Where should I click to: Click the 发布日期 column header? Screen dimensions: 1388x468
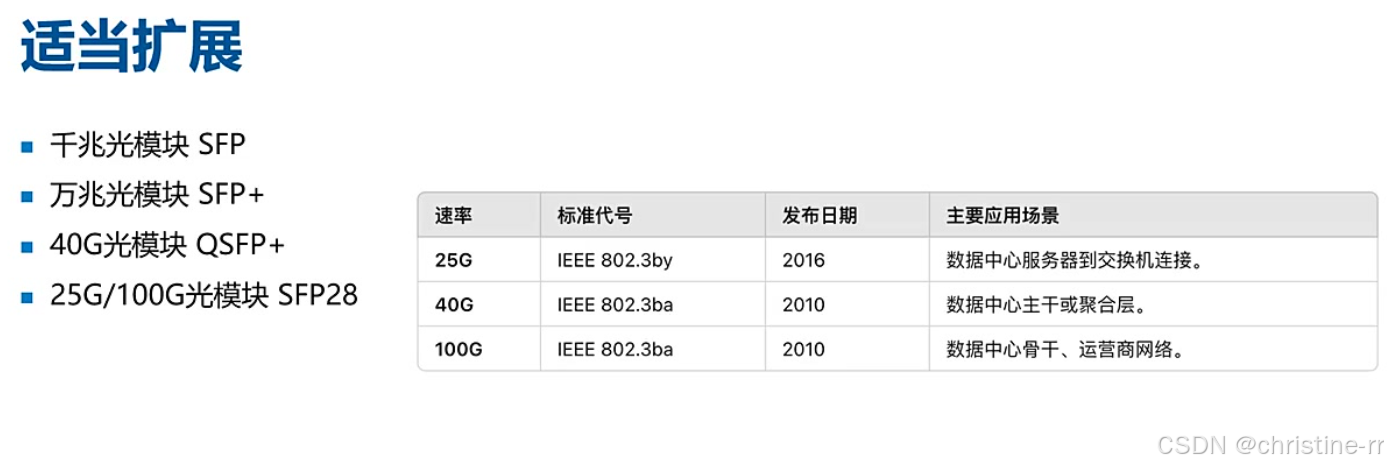coord(819,215)
